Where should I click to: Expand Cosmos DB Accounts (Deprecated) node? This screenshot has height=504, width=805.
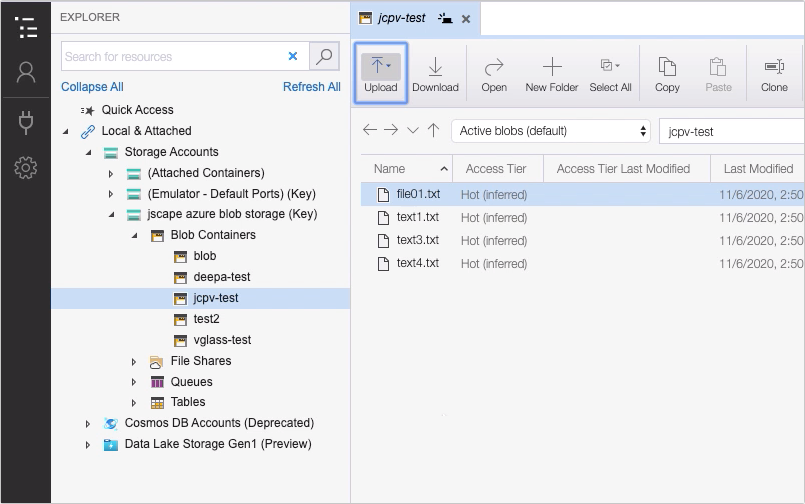88,423
